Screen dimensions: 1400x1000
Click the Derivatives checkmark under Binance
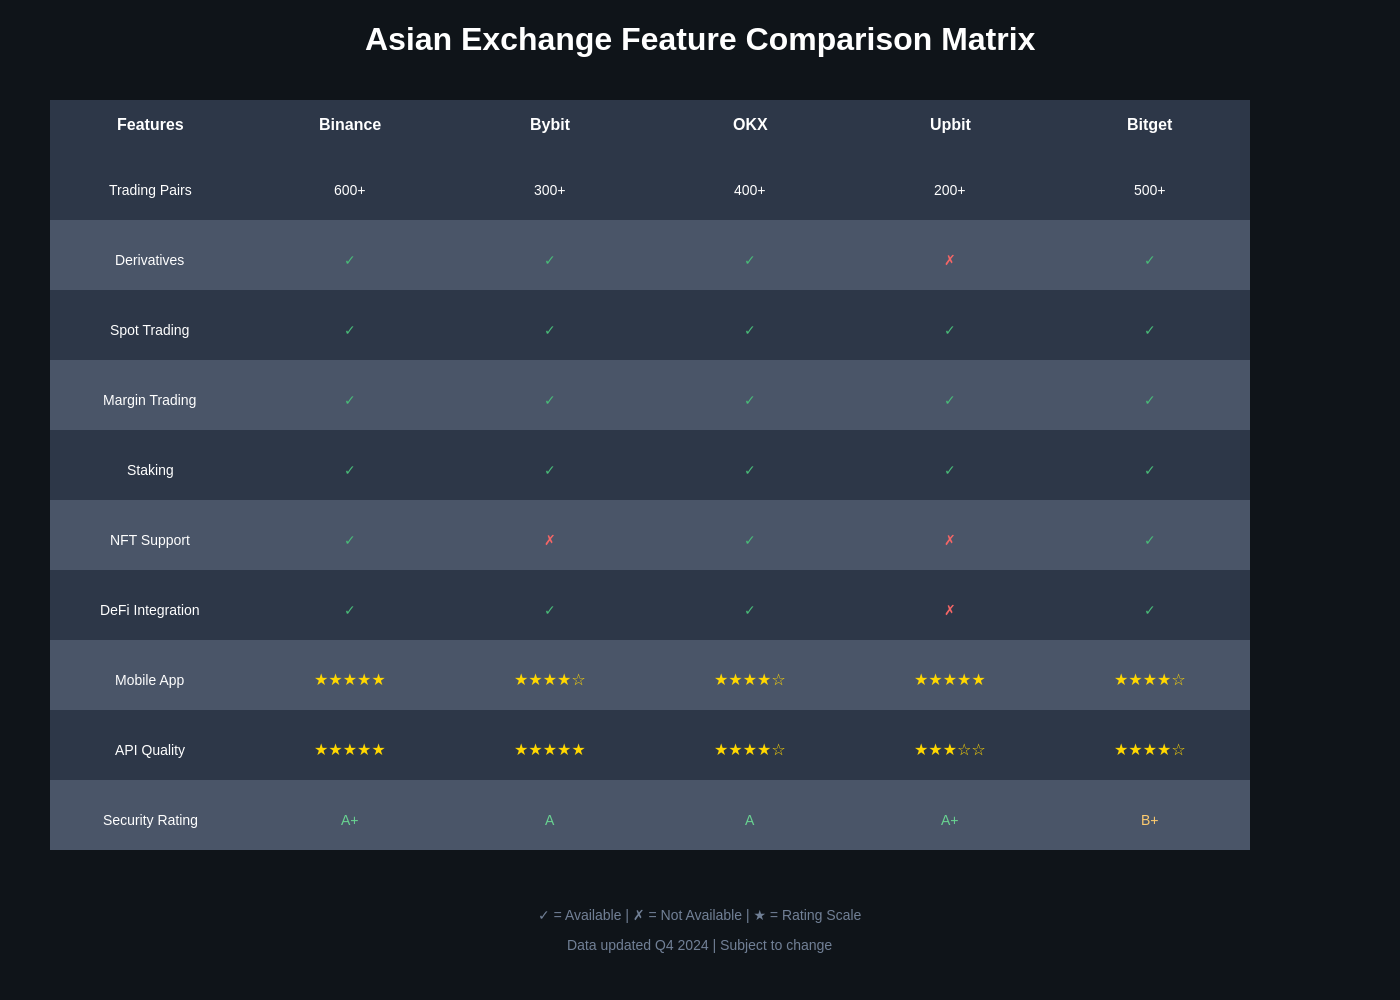350,260
